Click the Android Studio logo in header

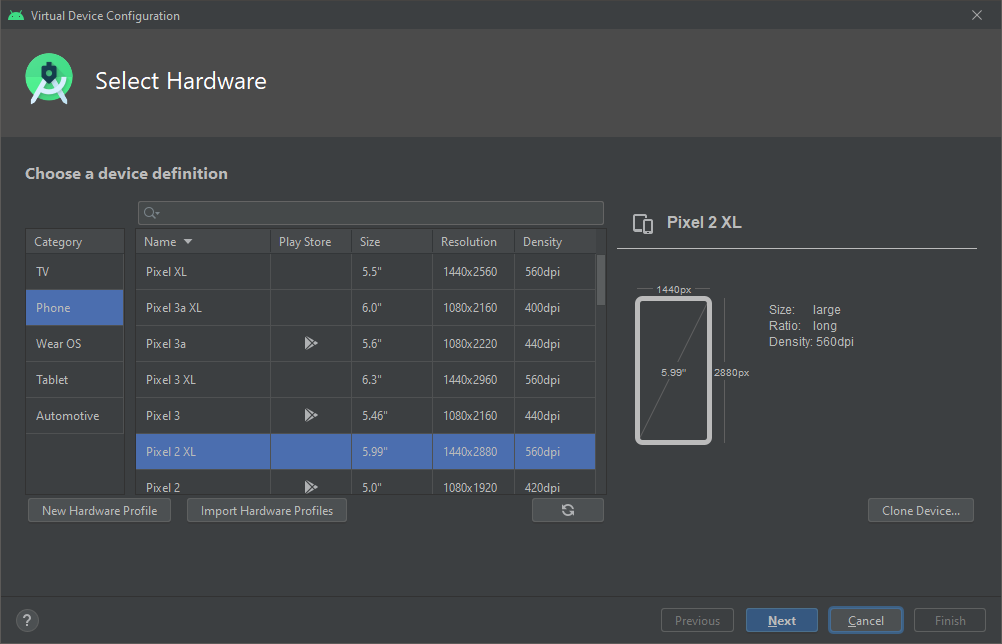(x=49, y=81)
